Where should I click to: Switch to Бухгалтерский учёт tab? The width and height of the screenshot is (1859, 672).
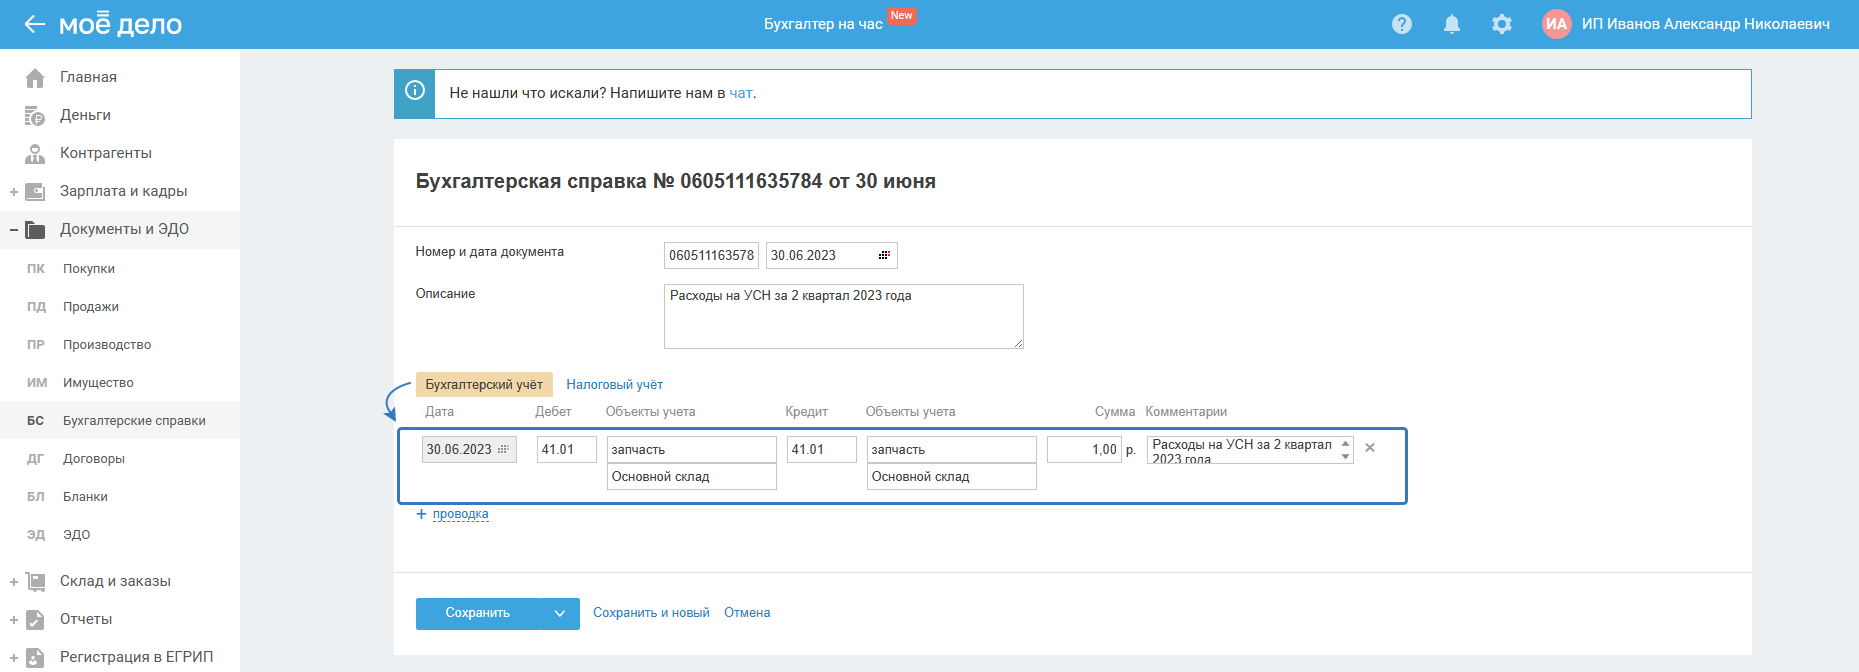pos(484,385)
